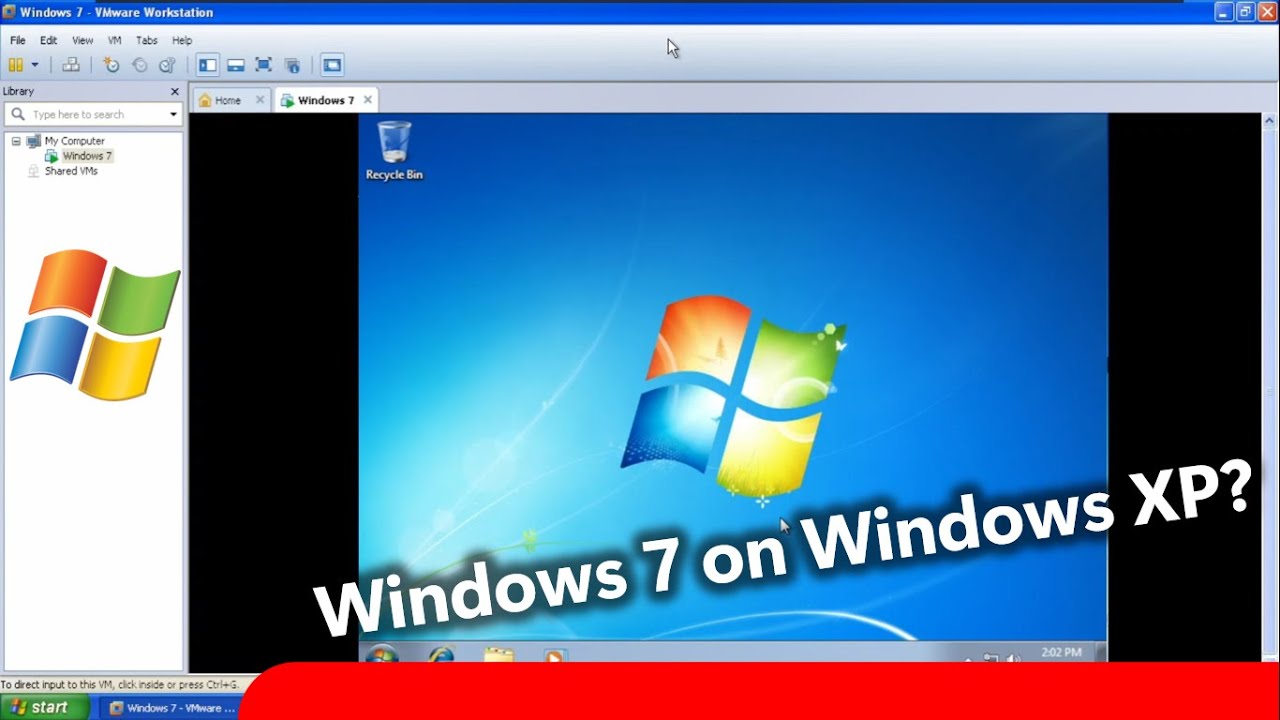The height and width of the screenshot is (720, 1280).
Task: Send Ctrl+Alt+Del to the guest
Action: click(x=71, y=65)
